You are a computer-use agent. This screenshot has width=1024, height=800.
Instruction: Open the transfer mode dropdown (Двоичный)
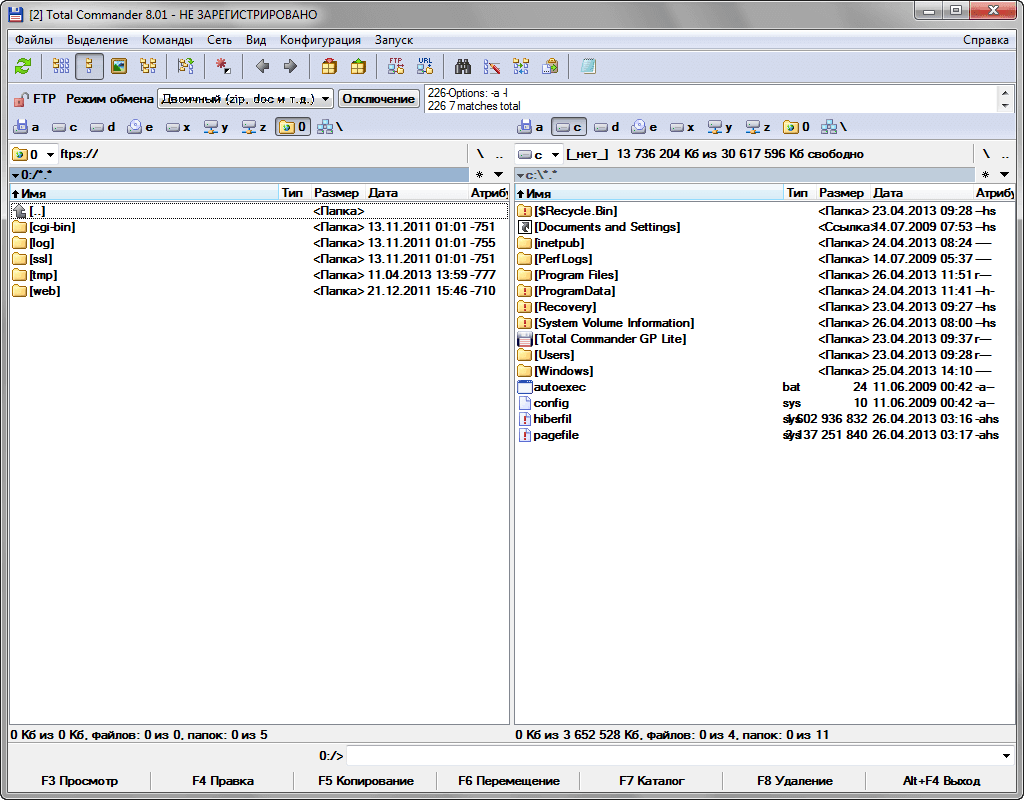(246, 99)
